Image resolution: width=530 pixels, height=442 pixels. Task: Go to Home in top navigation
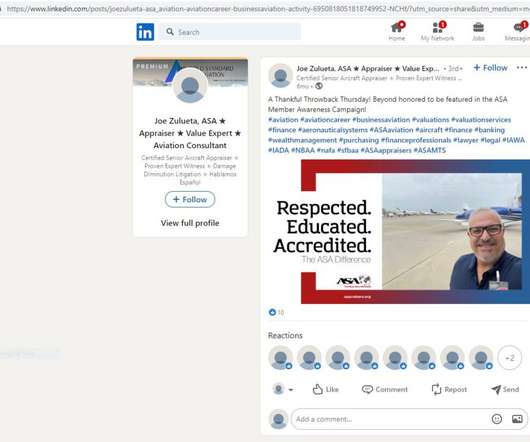click(x=397, y=31)
